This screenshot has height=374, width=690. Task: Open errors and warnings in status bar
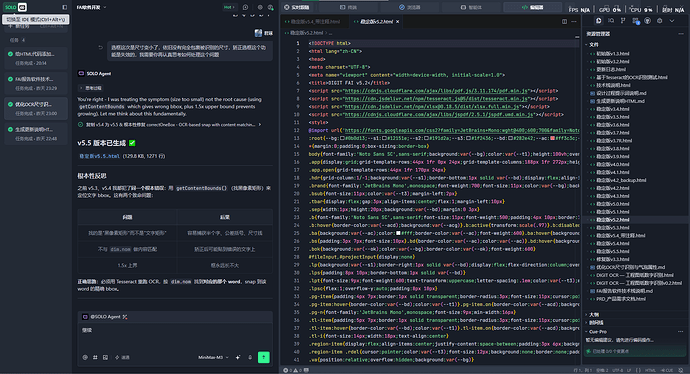point(292,370)
